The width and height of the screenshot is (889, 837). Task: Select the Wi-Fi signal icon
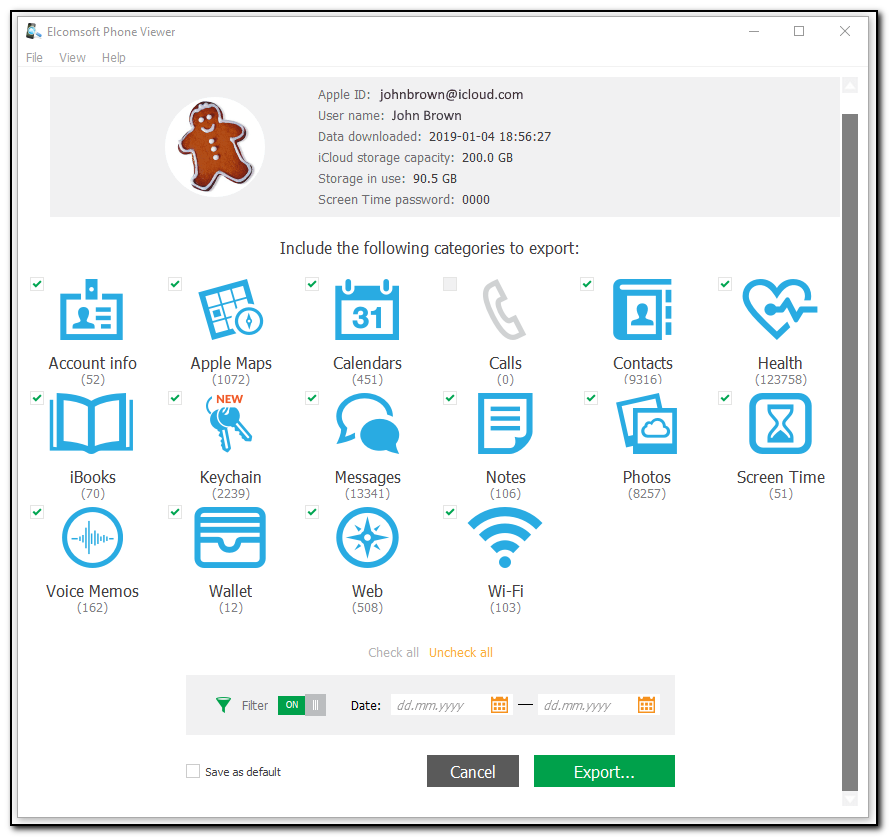pyautogui.click(x=505, y=538)
